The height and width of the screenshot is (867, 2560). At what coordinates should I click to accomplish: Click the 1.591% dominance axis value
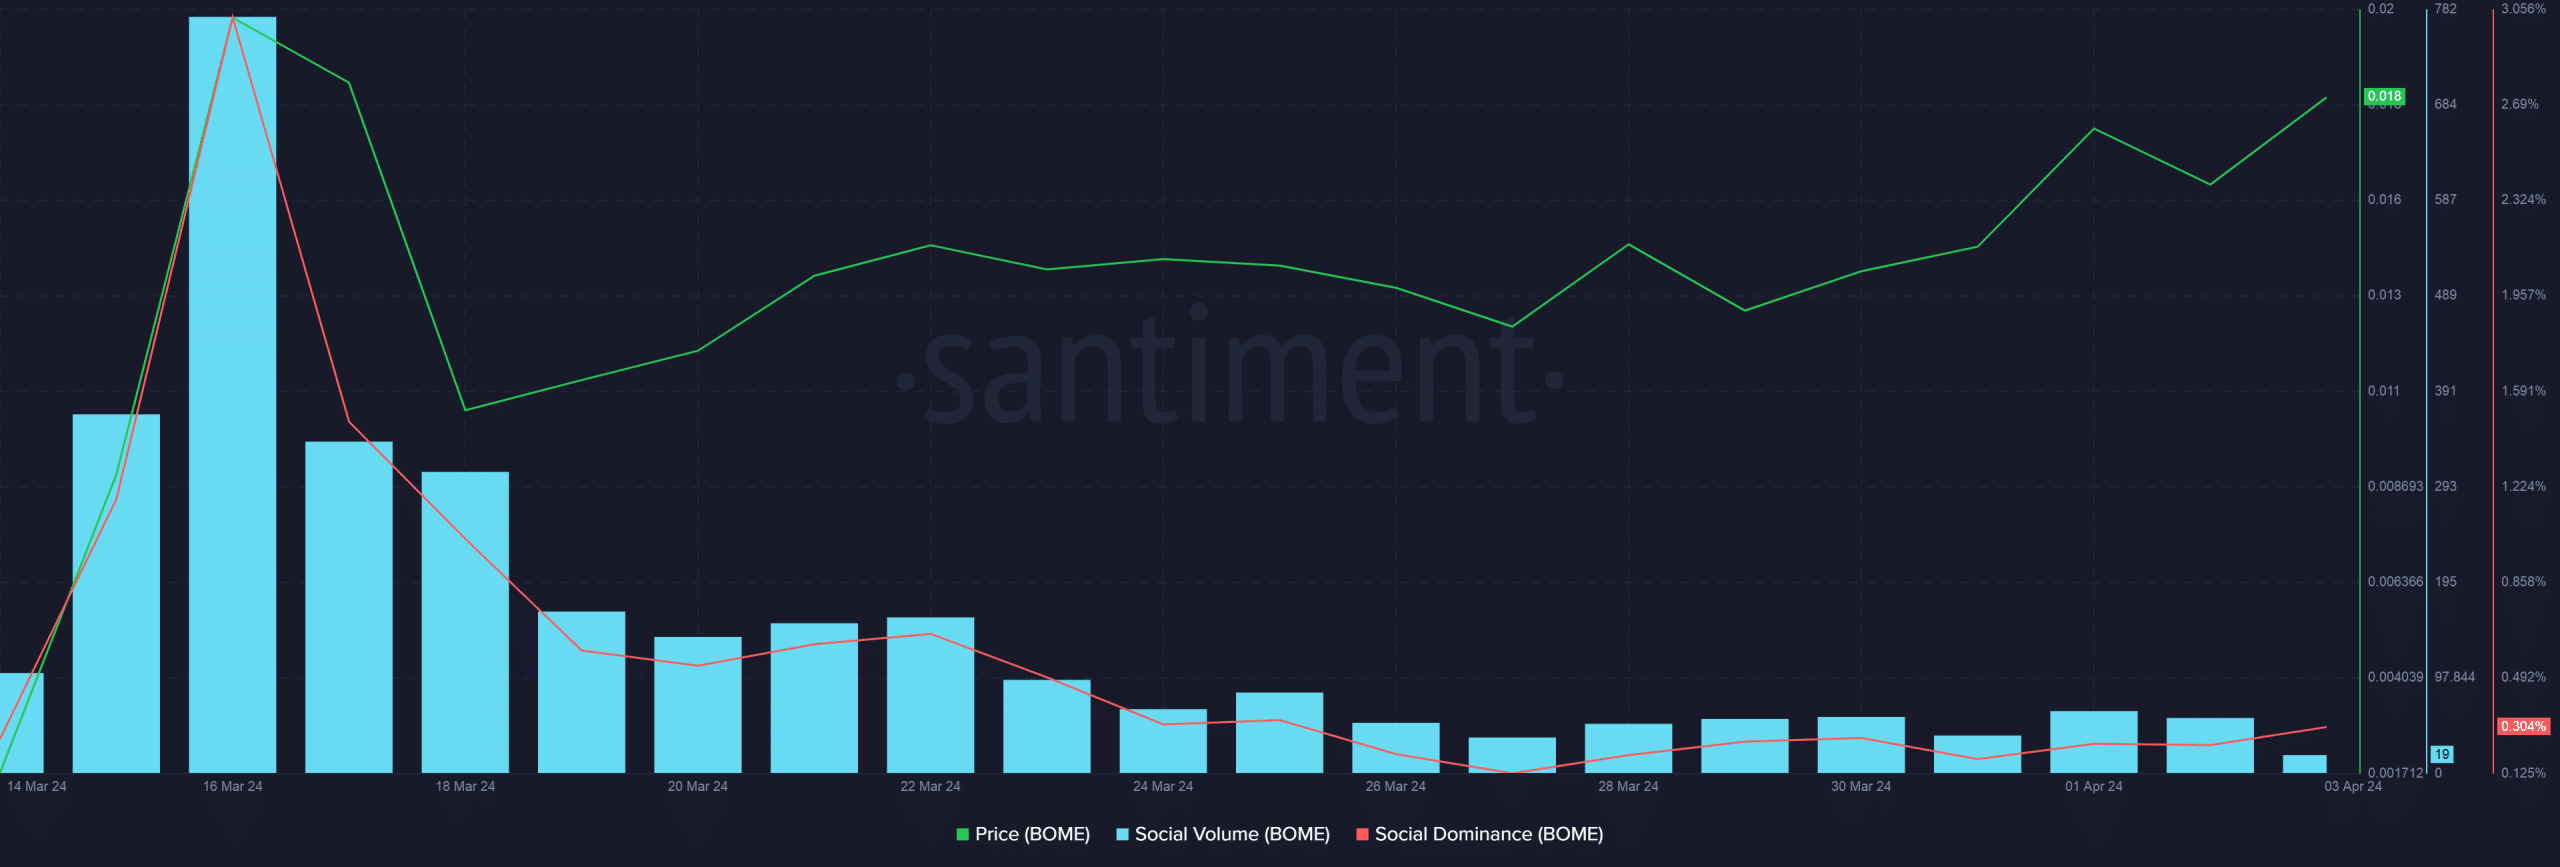pyautogui.click(x=2523, y=390)
